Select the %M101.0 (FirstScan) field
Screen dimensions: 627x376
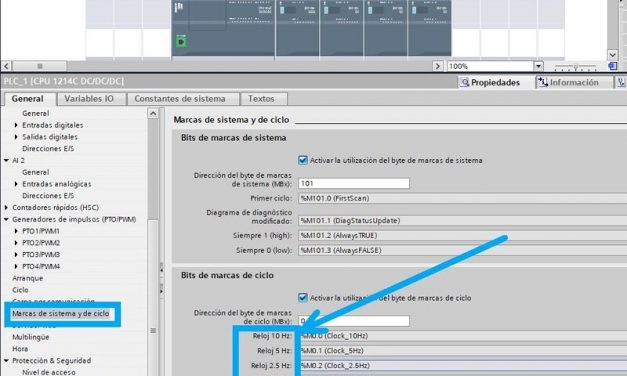pos(463,198)
